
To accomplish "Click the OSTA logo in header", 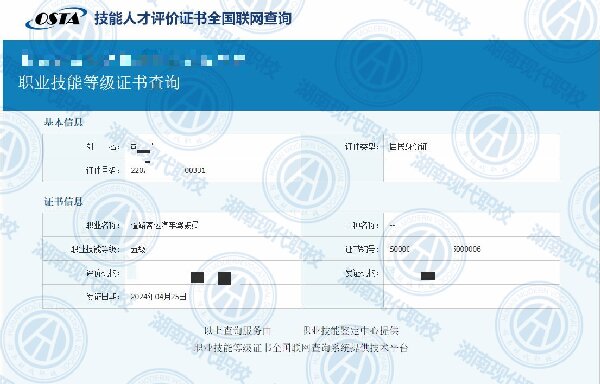I will coord(56,18).
